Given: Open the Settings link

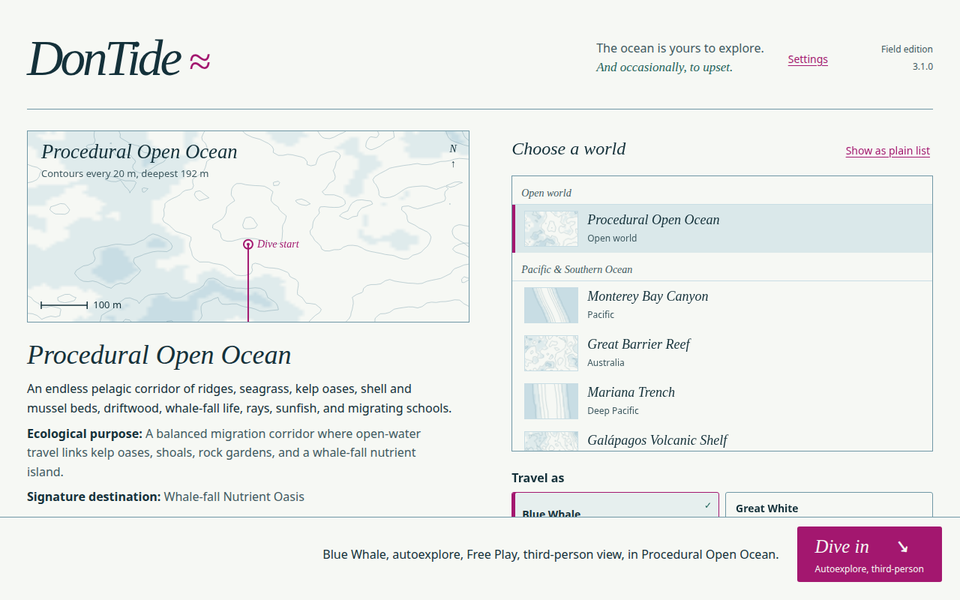Looking at the screenshot, I should [808, 59].
